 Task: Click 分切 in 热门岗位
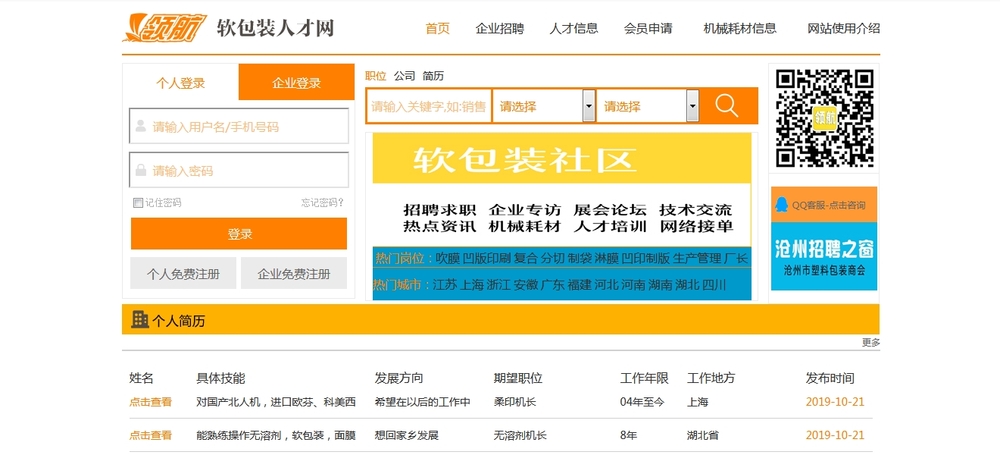point(553,258)
